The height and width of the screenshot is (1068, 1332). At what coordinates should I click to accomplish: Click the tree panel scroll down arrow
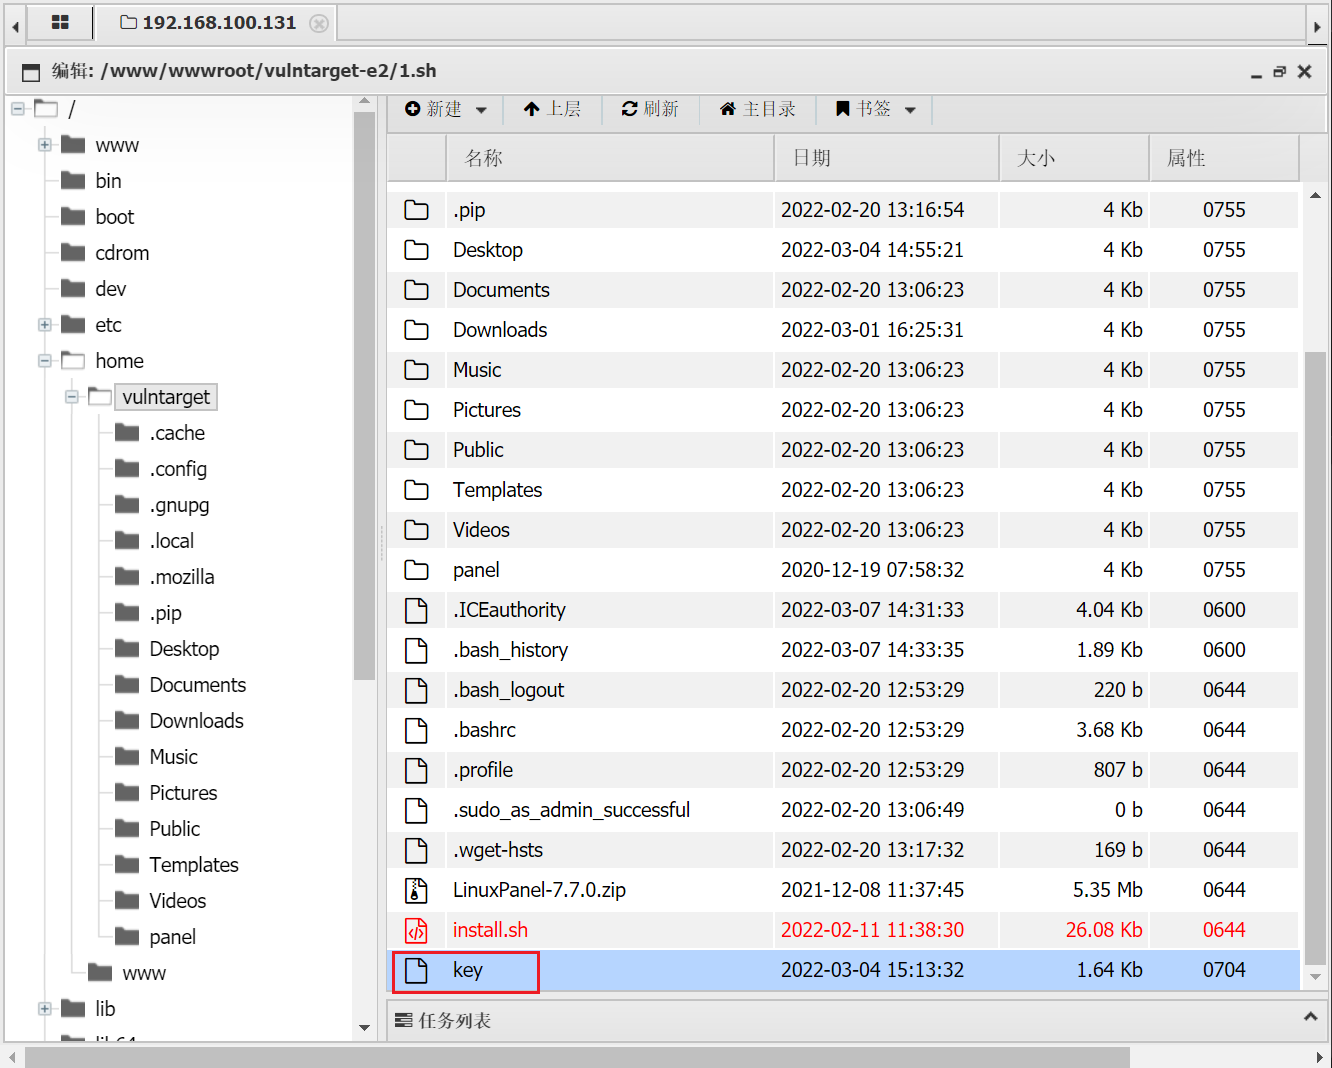[364, 1028]
